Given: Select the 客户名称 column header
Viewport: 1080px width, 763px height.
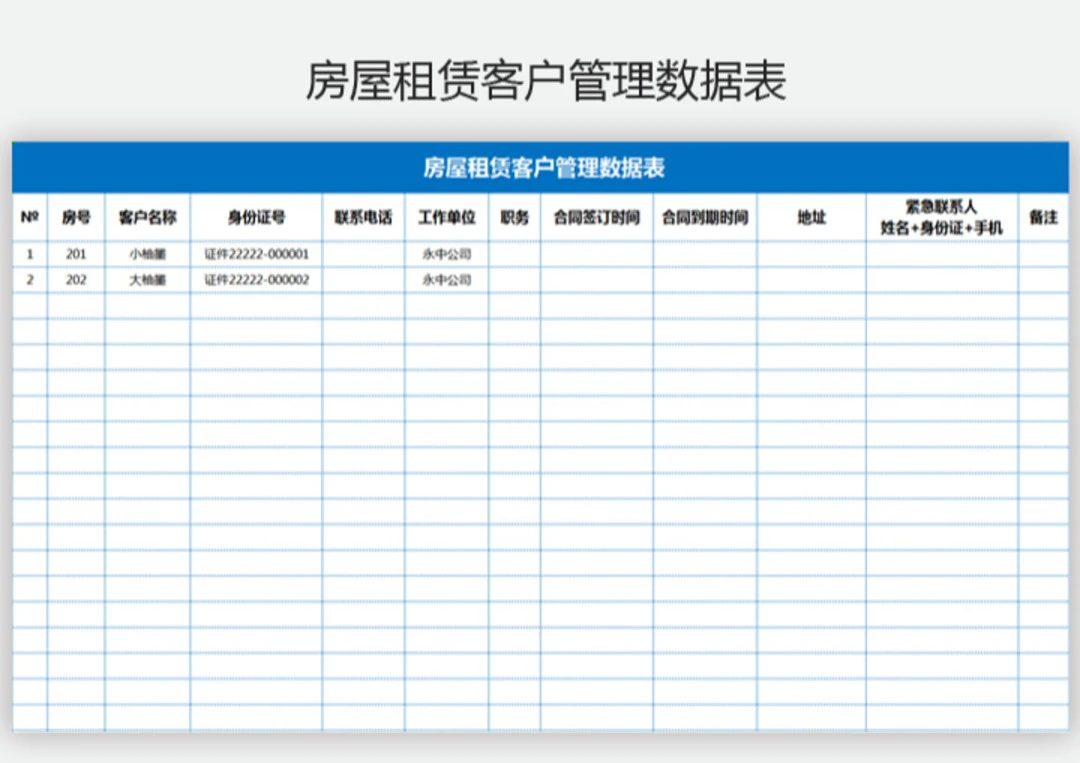Looking at the screenshot, I should coord(147,217).
